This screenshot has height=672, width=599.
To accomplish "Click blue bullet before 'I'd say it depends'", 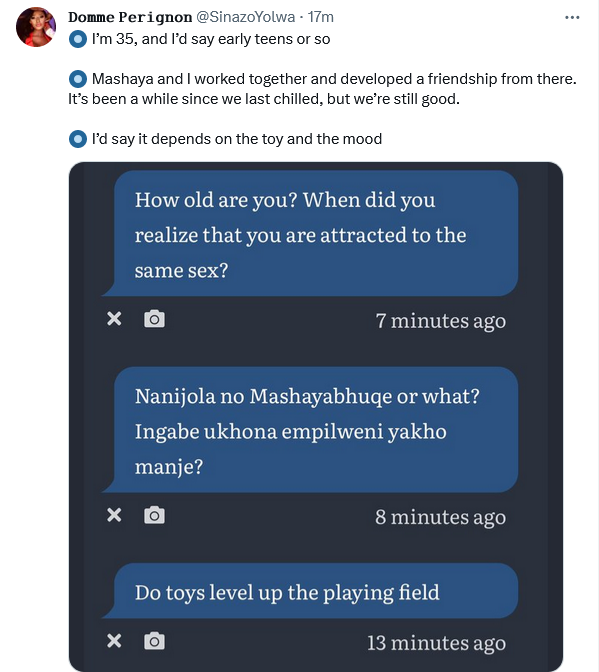I will (x=78, y=139).
